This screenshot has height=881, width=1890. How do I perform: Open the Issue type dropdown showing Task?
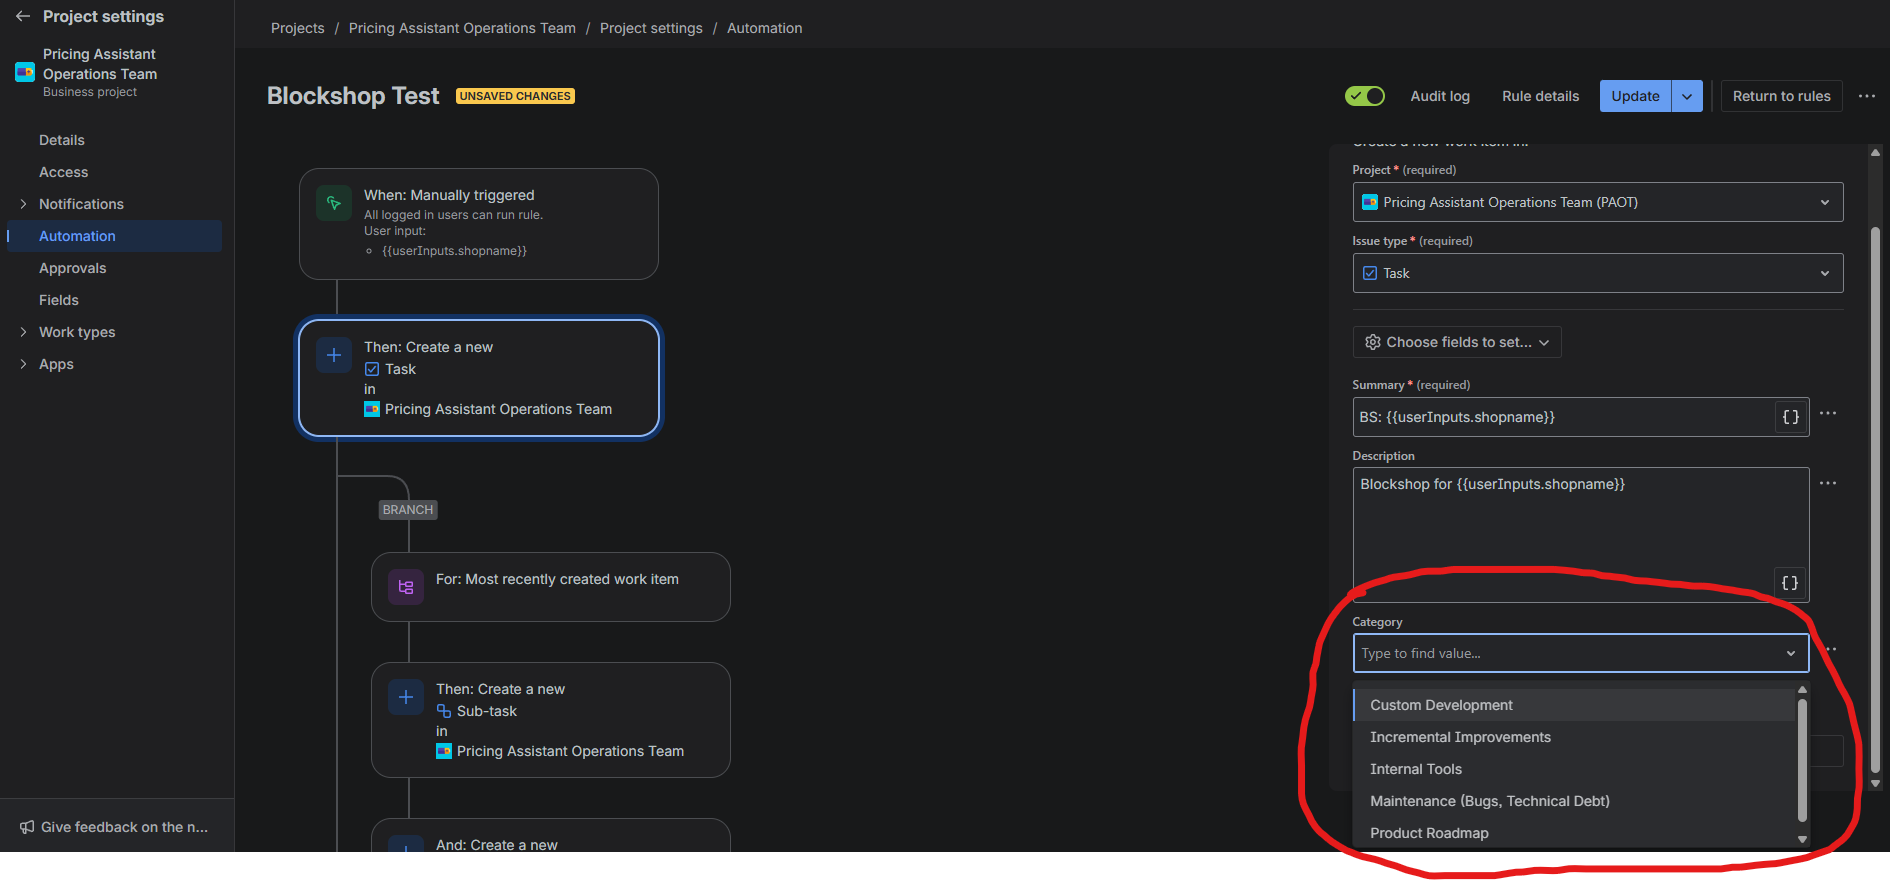click(1597, 273)
